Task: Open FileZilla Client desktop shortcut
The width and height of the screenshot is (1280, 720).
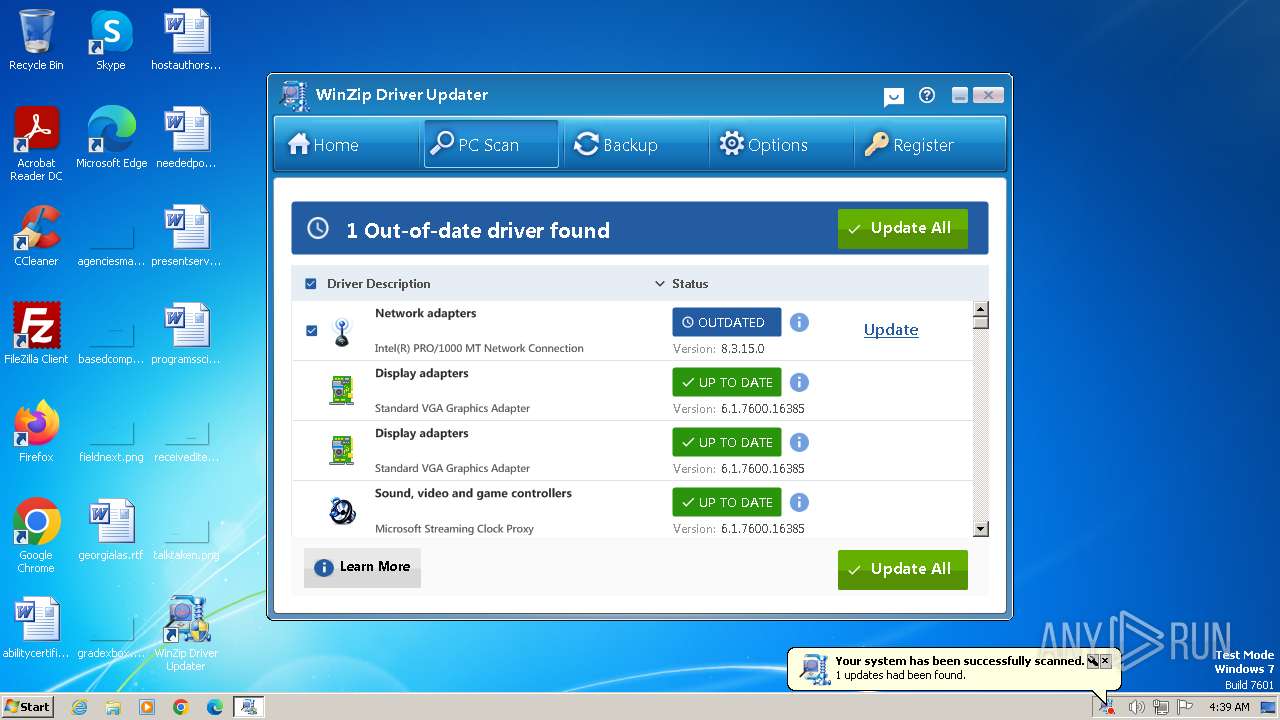Action: 36,334
